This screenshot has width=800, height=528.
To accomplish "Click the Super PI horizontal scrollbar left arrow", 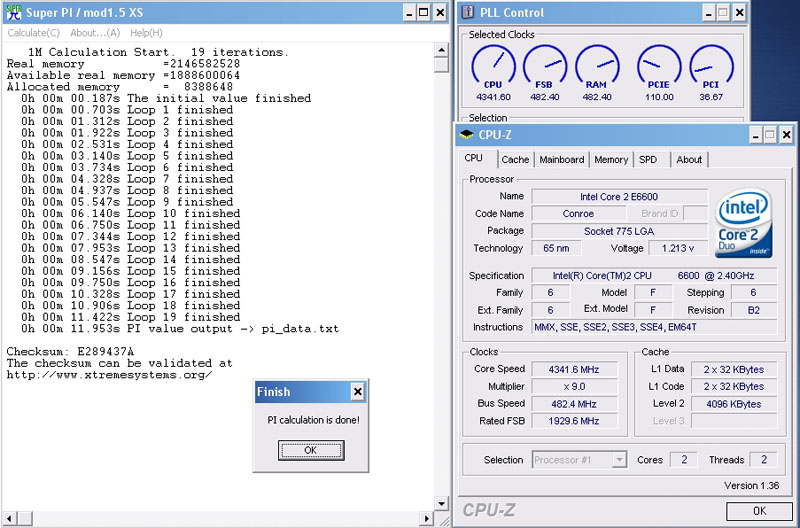I will (9, 519).
